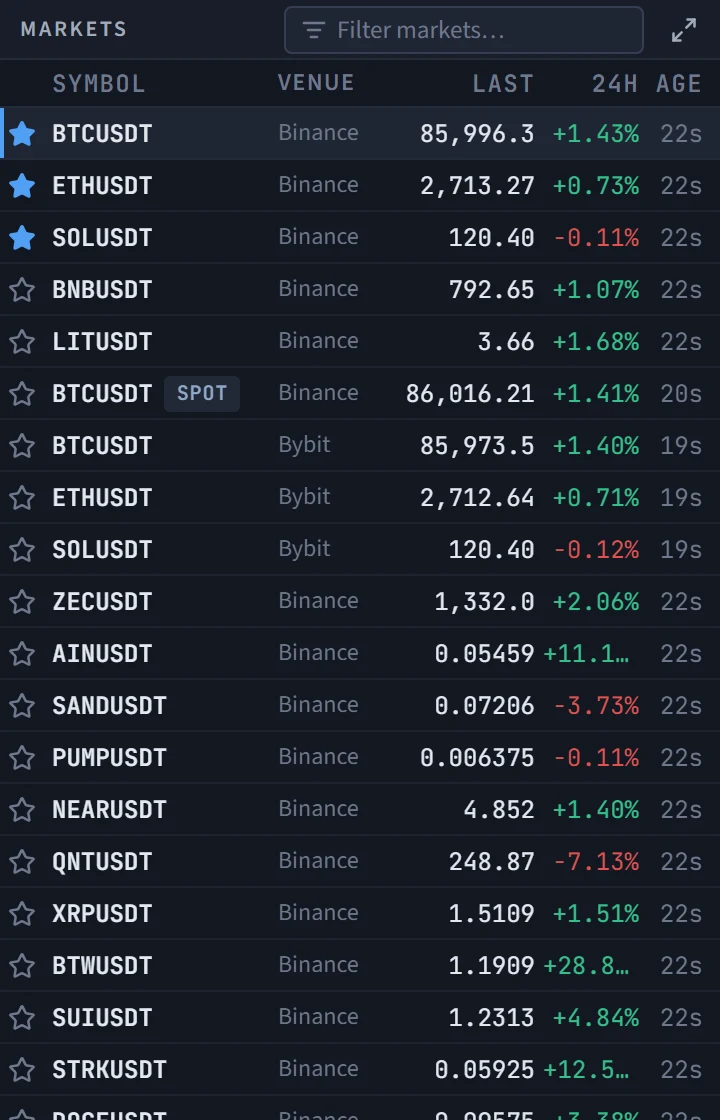This screenshot has height=1120, width=720.
Task: Star the BTCUSDT SPOT market
Action: 22,394
